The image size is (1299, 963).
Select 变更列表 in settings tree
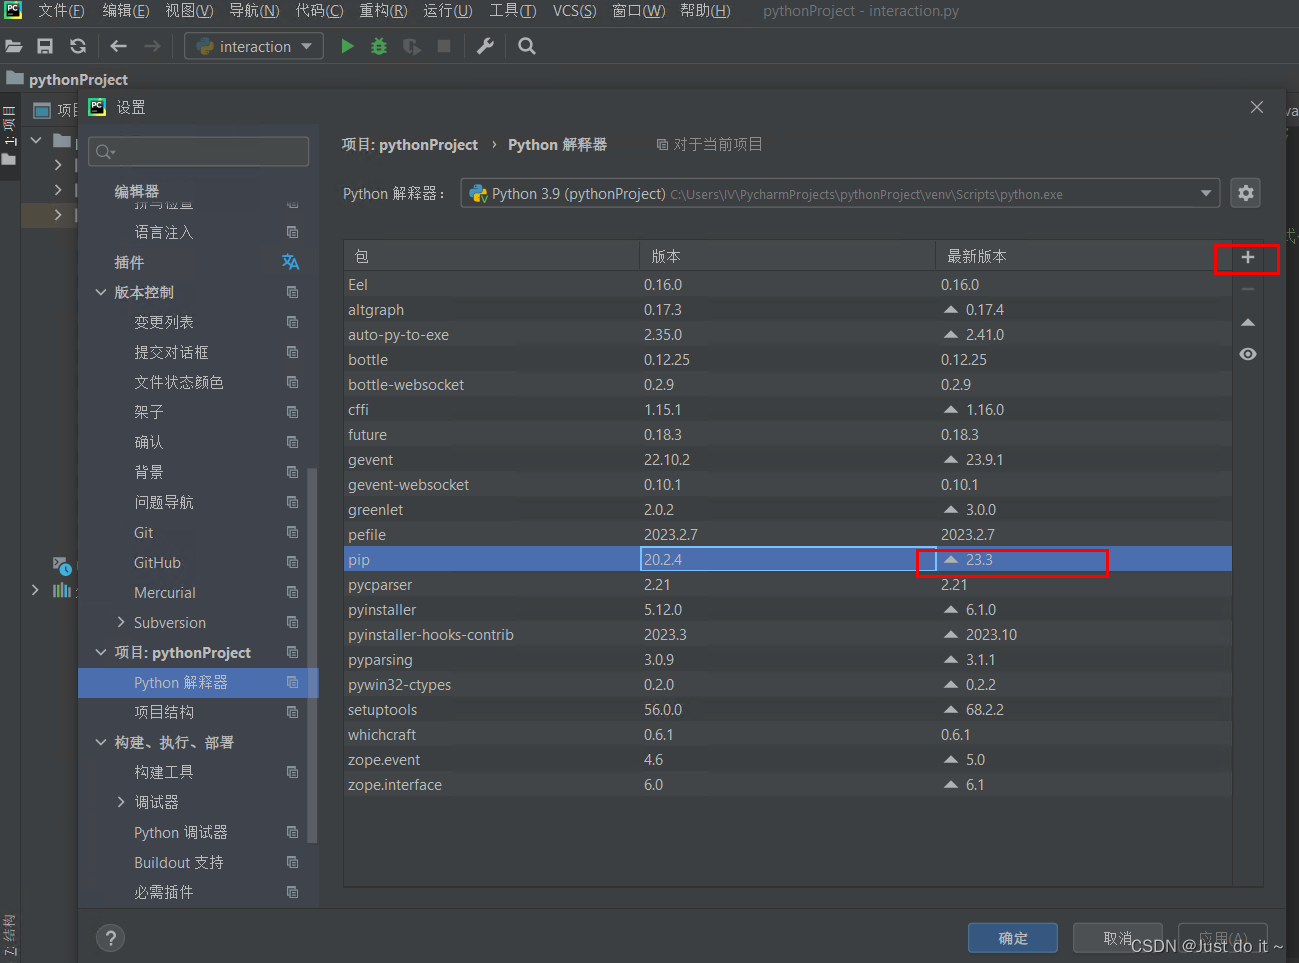pyautogui.click(x=164, y=322)
